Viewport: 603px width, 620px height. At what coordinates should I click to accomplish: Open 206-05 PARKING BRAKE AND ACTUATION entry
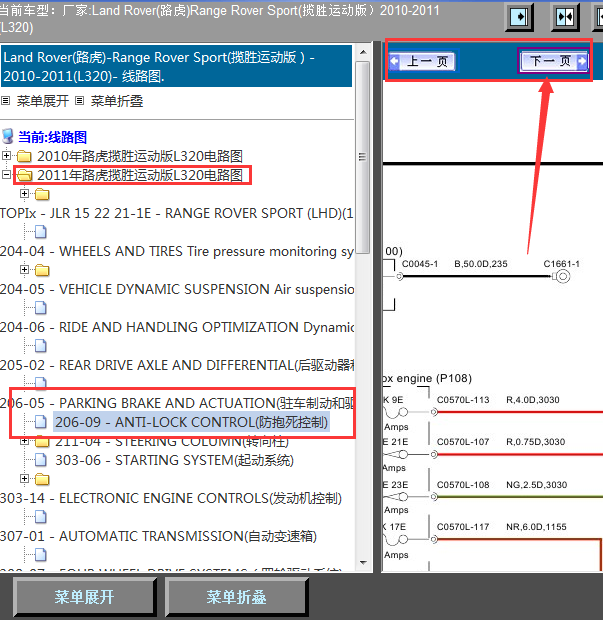pos(176,403)
